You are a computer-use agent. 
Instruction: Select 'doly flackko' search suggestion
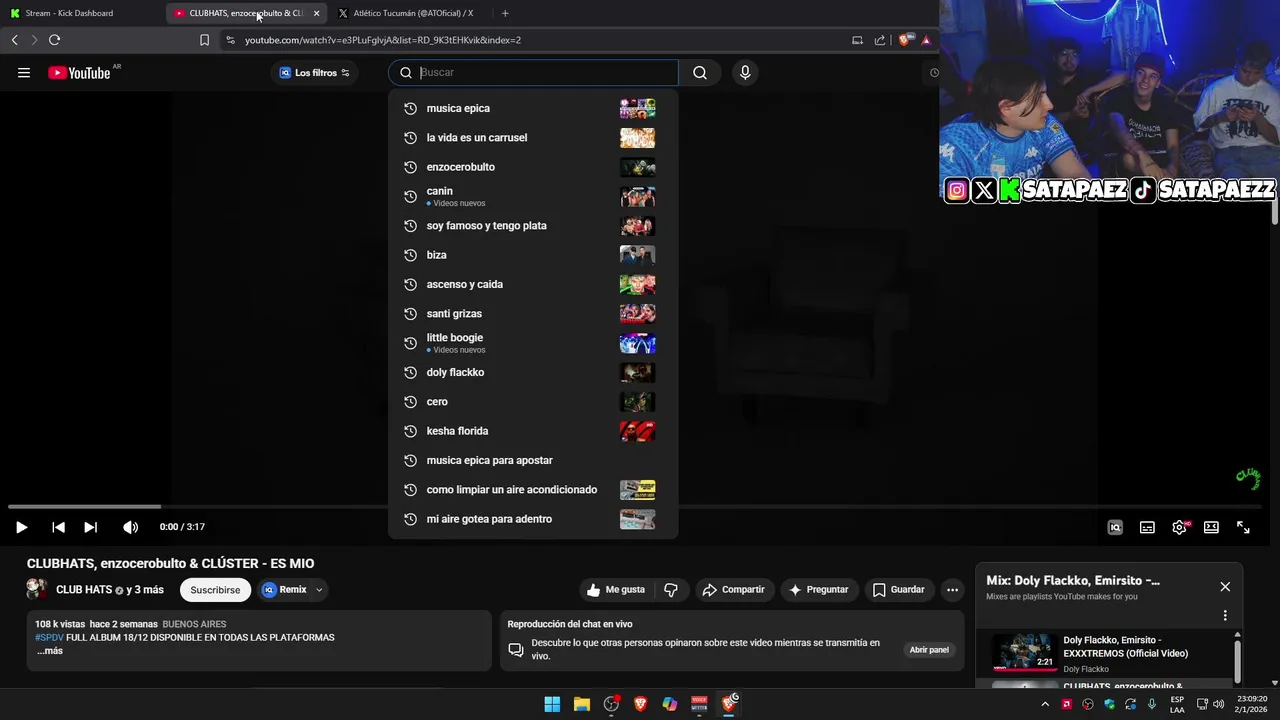[533, 372]
